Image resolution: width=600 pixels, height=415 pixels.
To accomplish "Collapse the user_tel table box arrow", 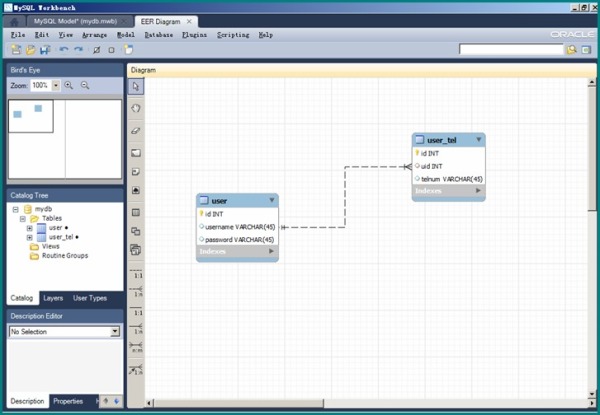I will tap(479, 140).
